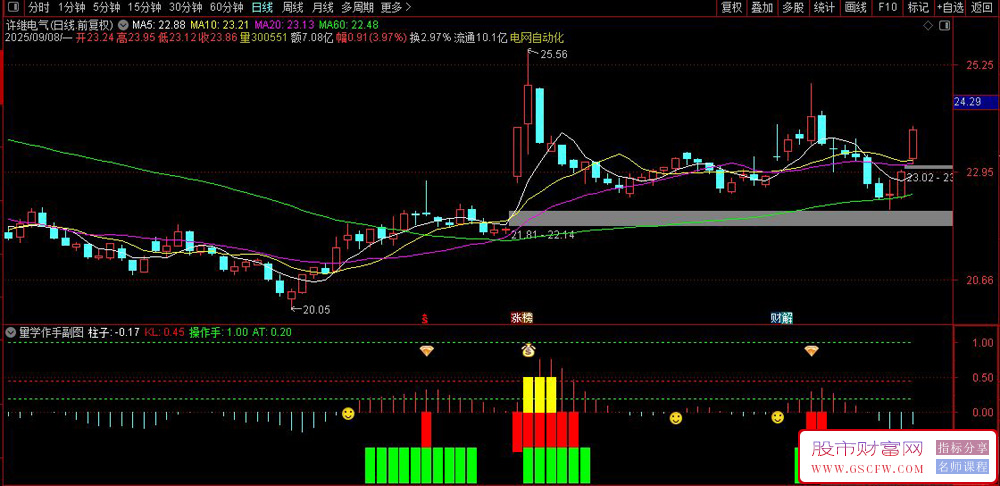Add stock with +自选 button
Viewport: 1000px width, 486px height.
coord(950,8)
